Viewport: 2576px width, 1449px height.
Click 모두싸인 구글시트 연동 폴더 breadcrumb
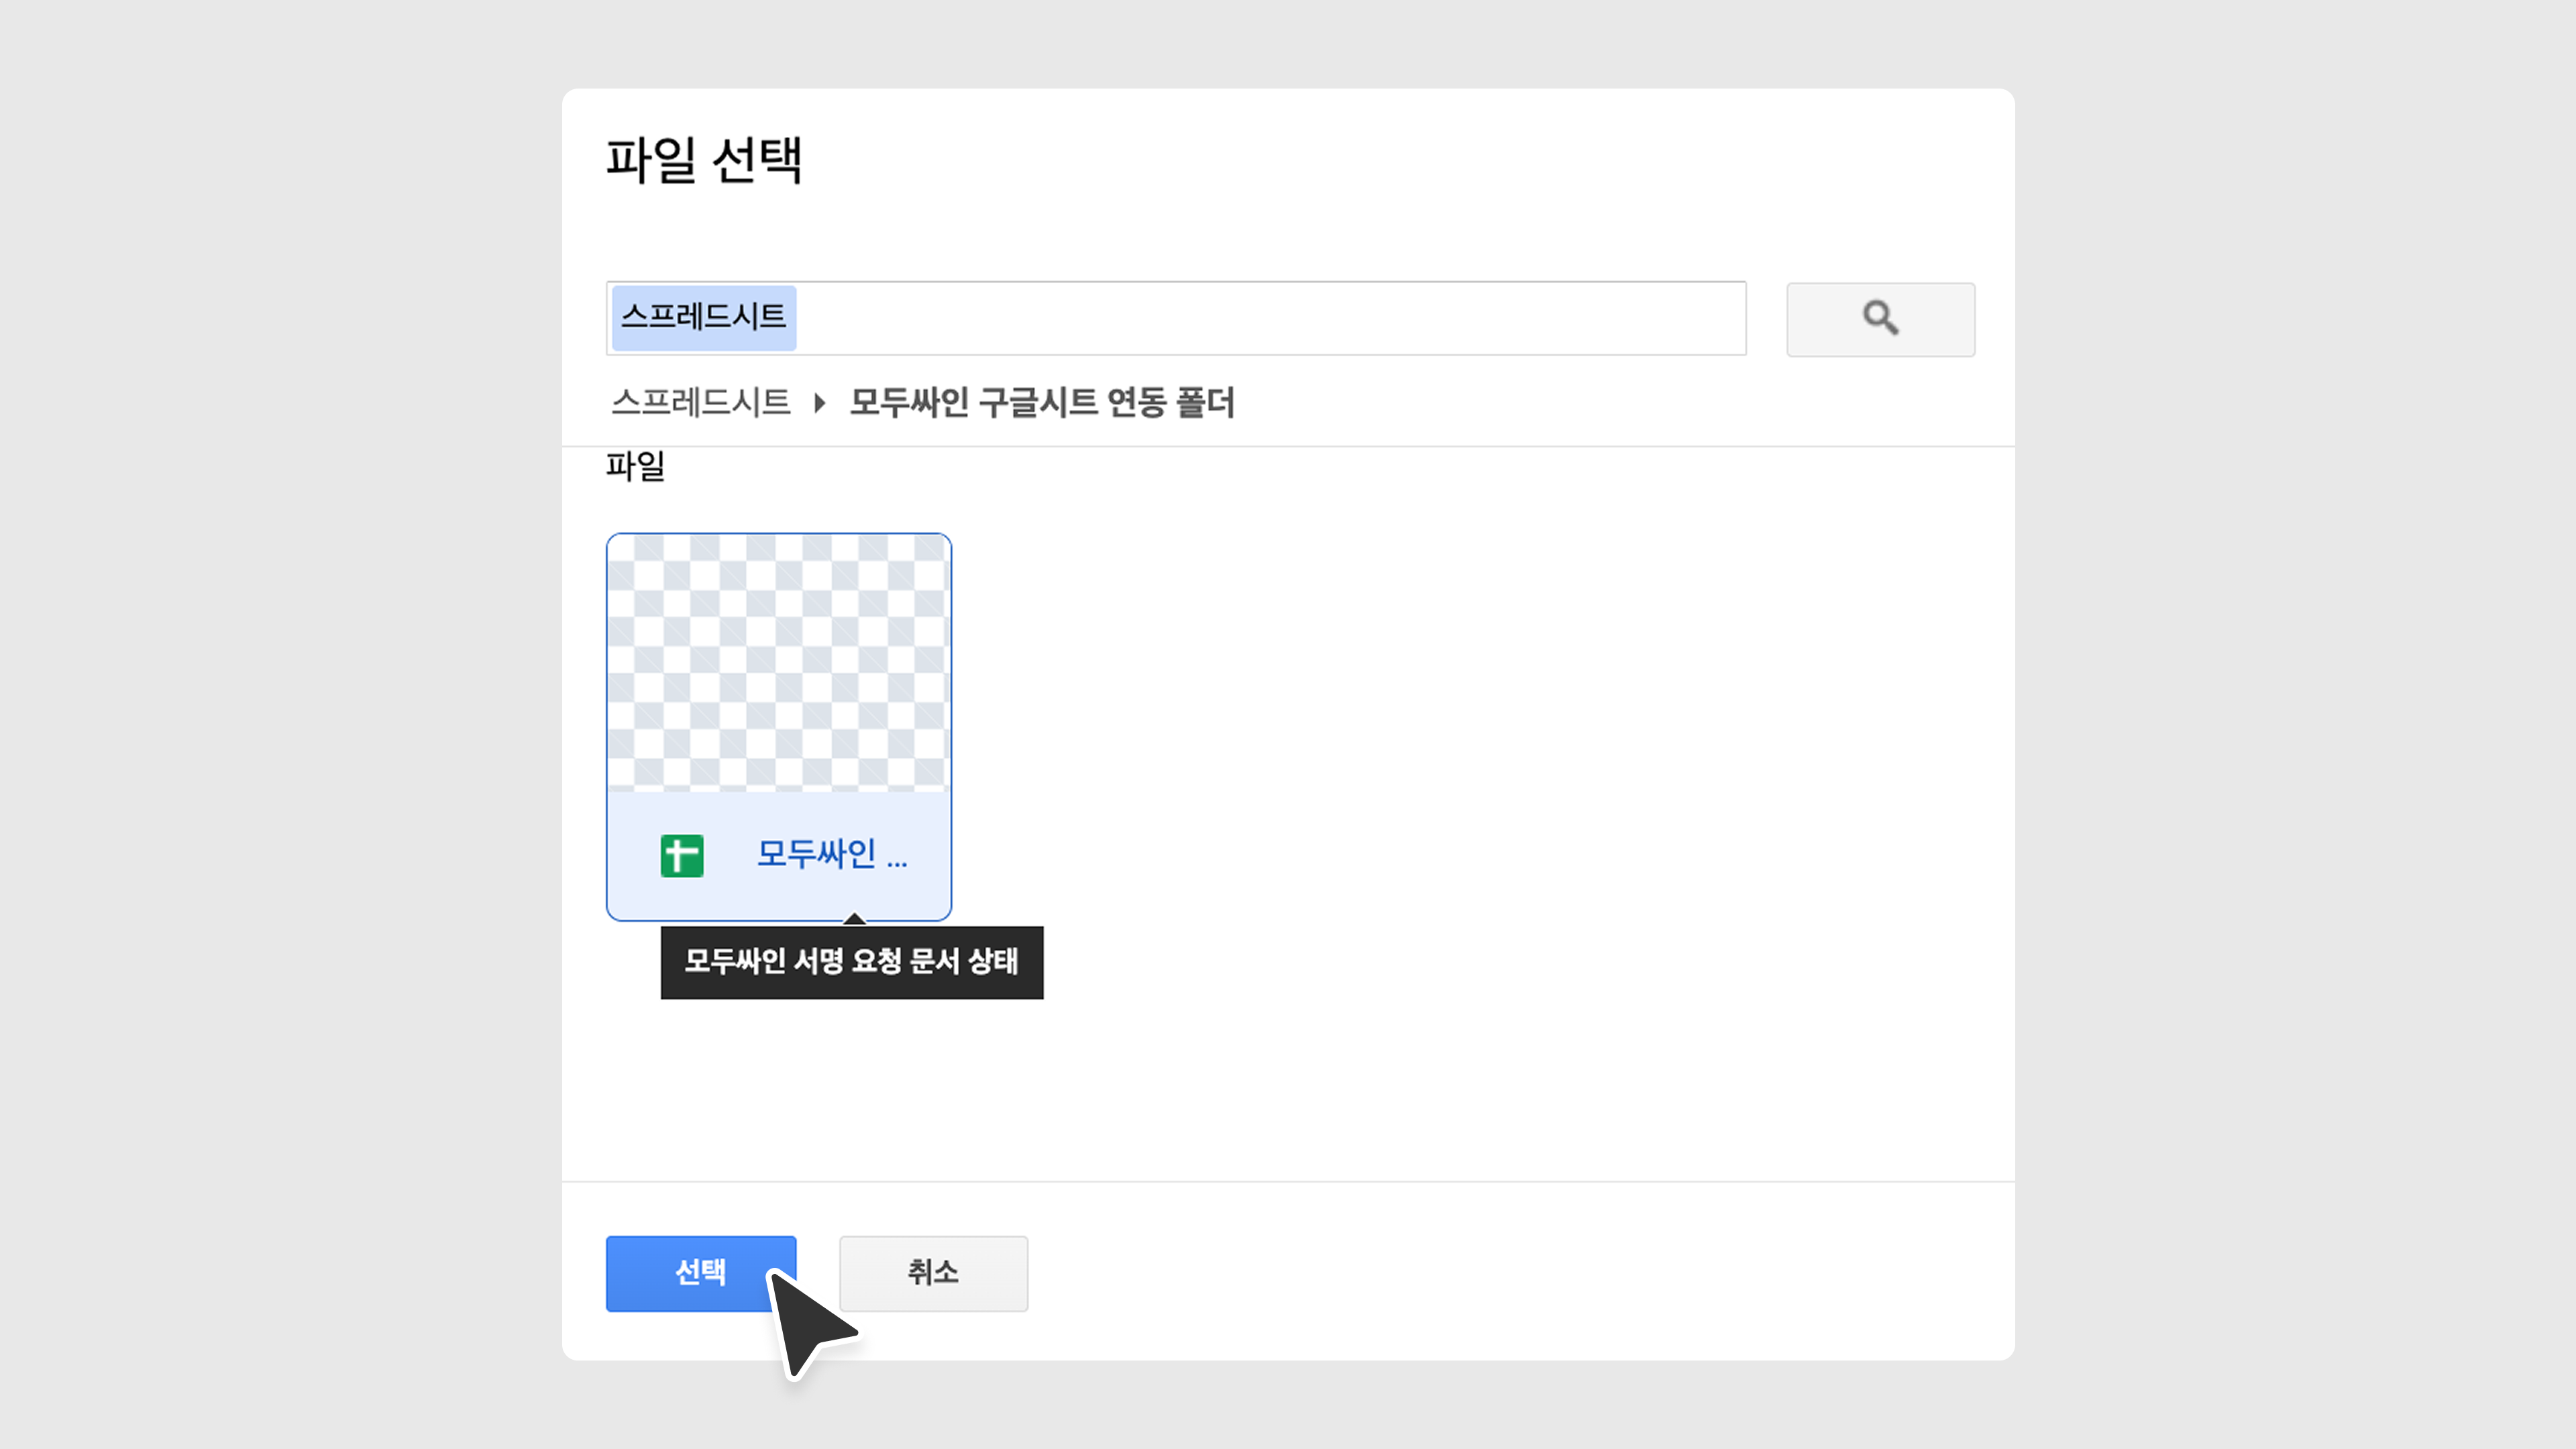coord(1042,403)
